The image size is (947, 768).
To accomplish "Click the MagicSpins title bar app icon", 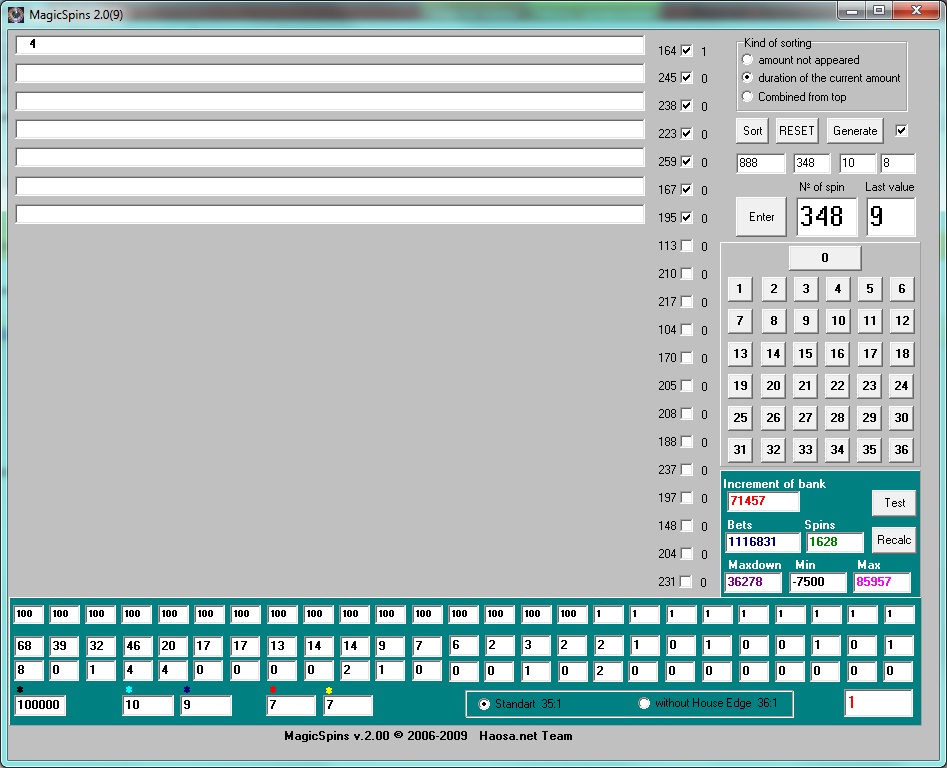I will tap(16, 14).
